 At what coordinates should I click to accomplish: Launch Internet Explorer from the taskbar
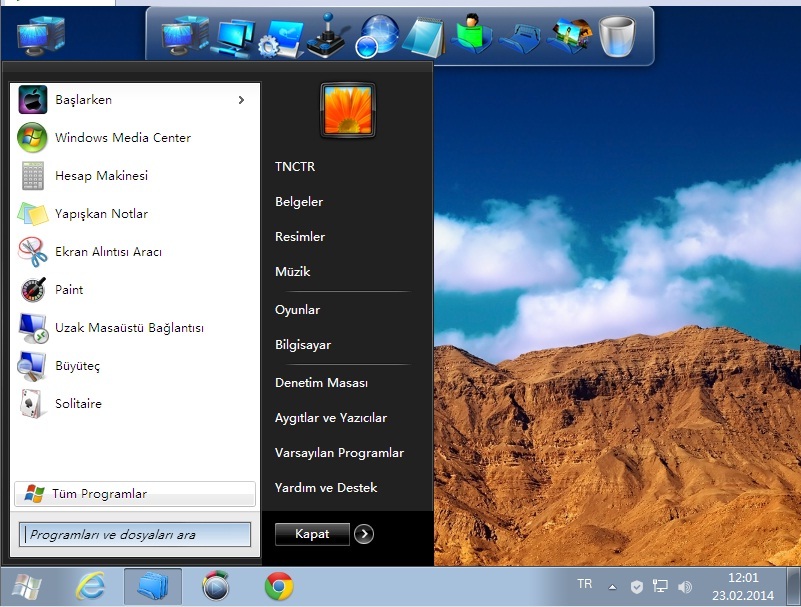[x=91, y=586]
